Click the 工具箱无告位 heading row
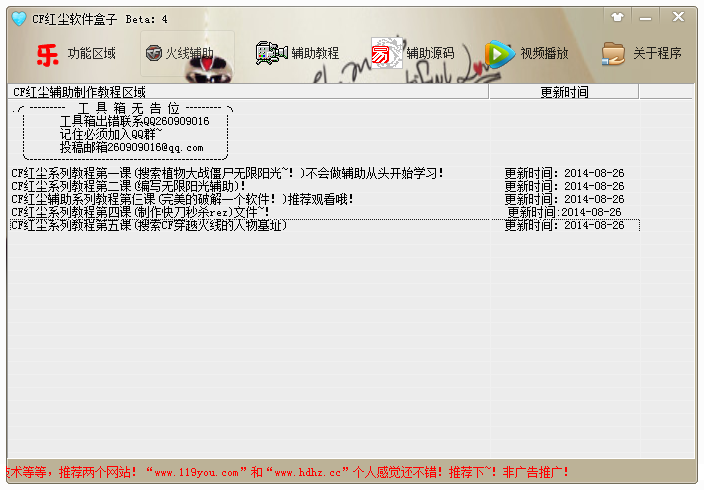704x490 pixels. (x=128, y=108)
